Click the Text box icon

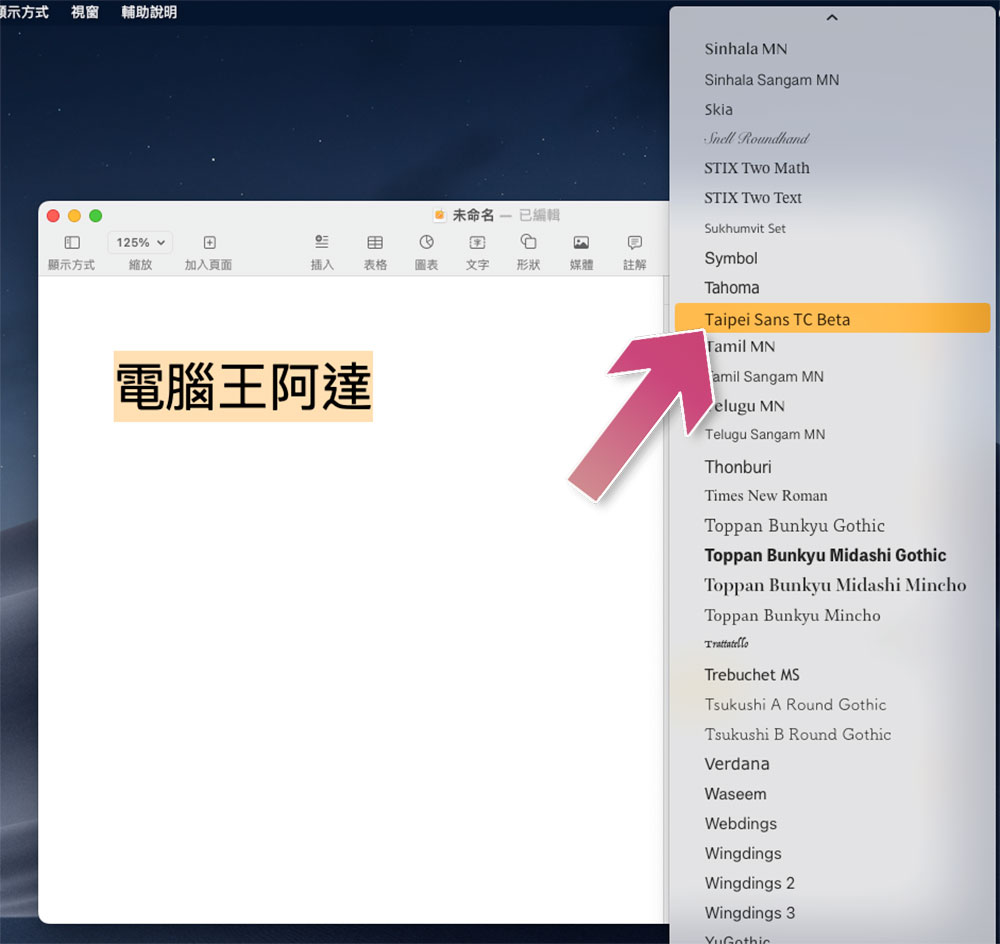click(477, 242)
